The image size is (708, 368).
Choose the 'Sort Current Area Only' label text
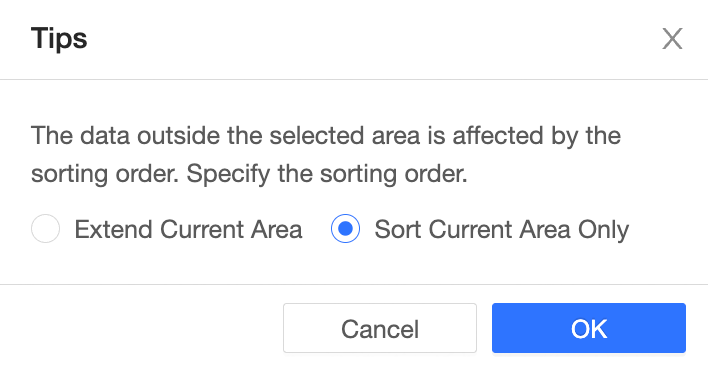[502, 229]
